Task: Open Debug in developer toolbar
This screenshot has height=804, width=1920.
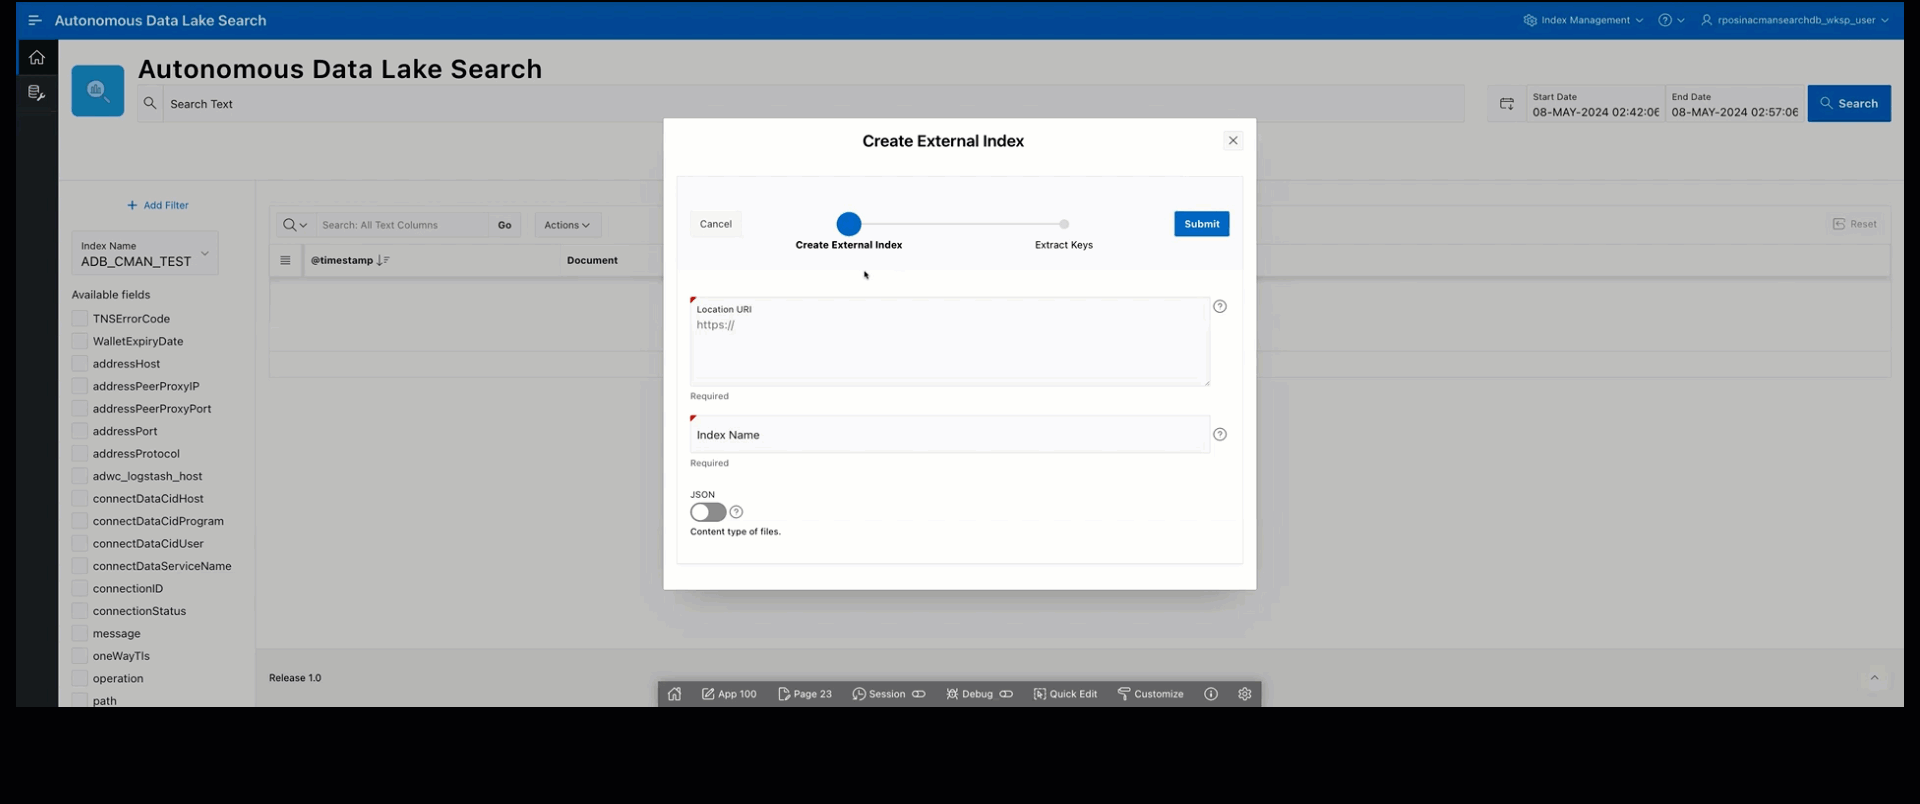Action: click(979, 694)
